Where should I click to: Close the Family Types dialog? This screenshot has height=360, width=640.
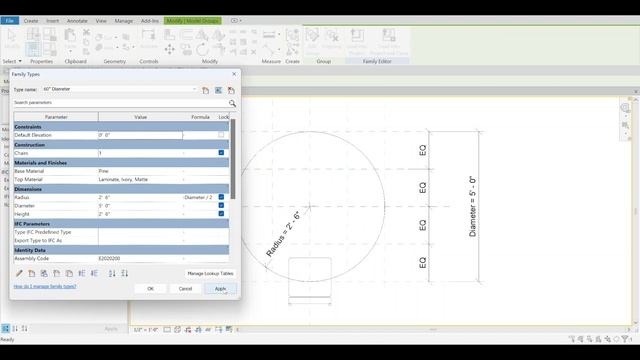pos(234,74)
